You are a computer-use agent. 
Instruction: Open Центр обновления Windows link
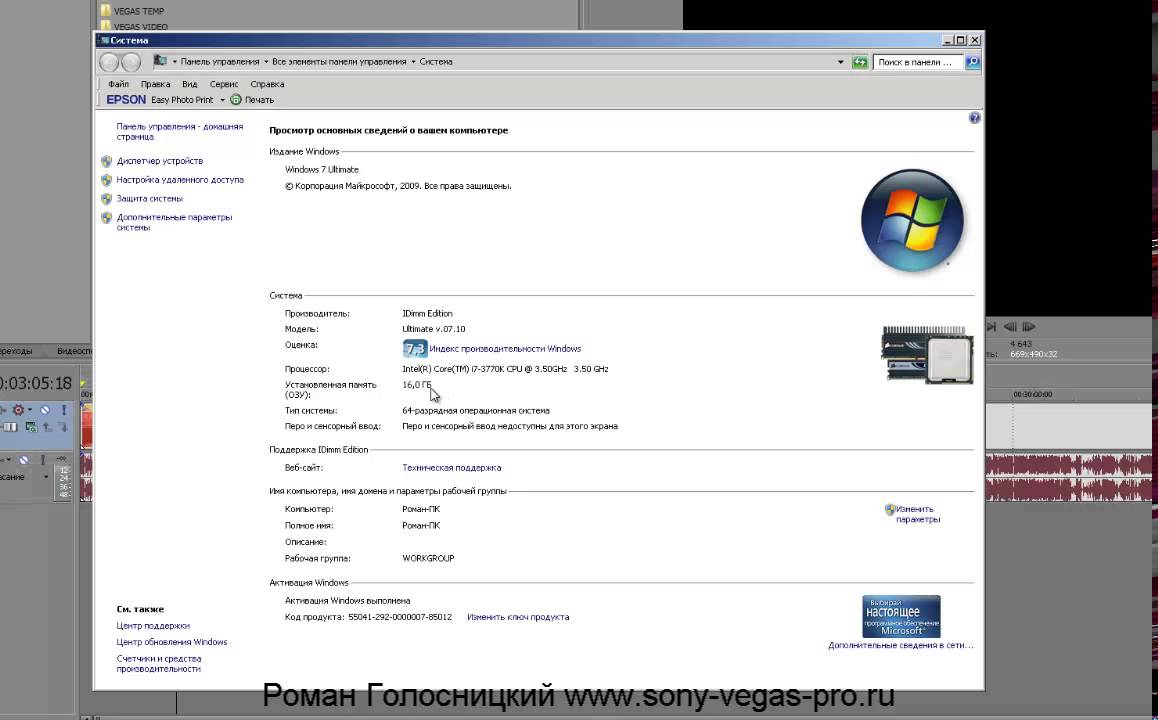pos(171,642)
